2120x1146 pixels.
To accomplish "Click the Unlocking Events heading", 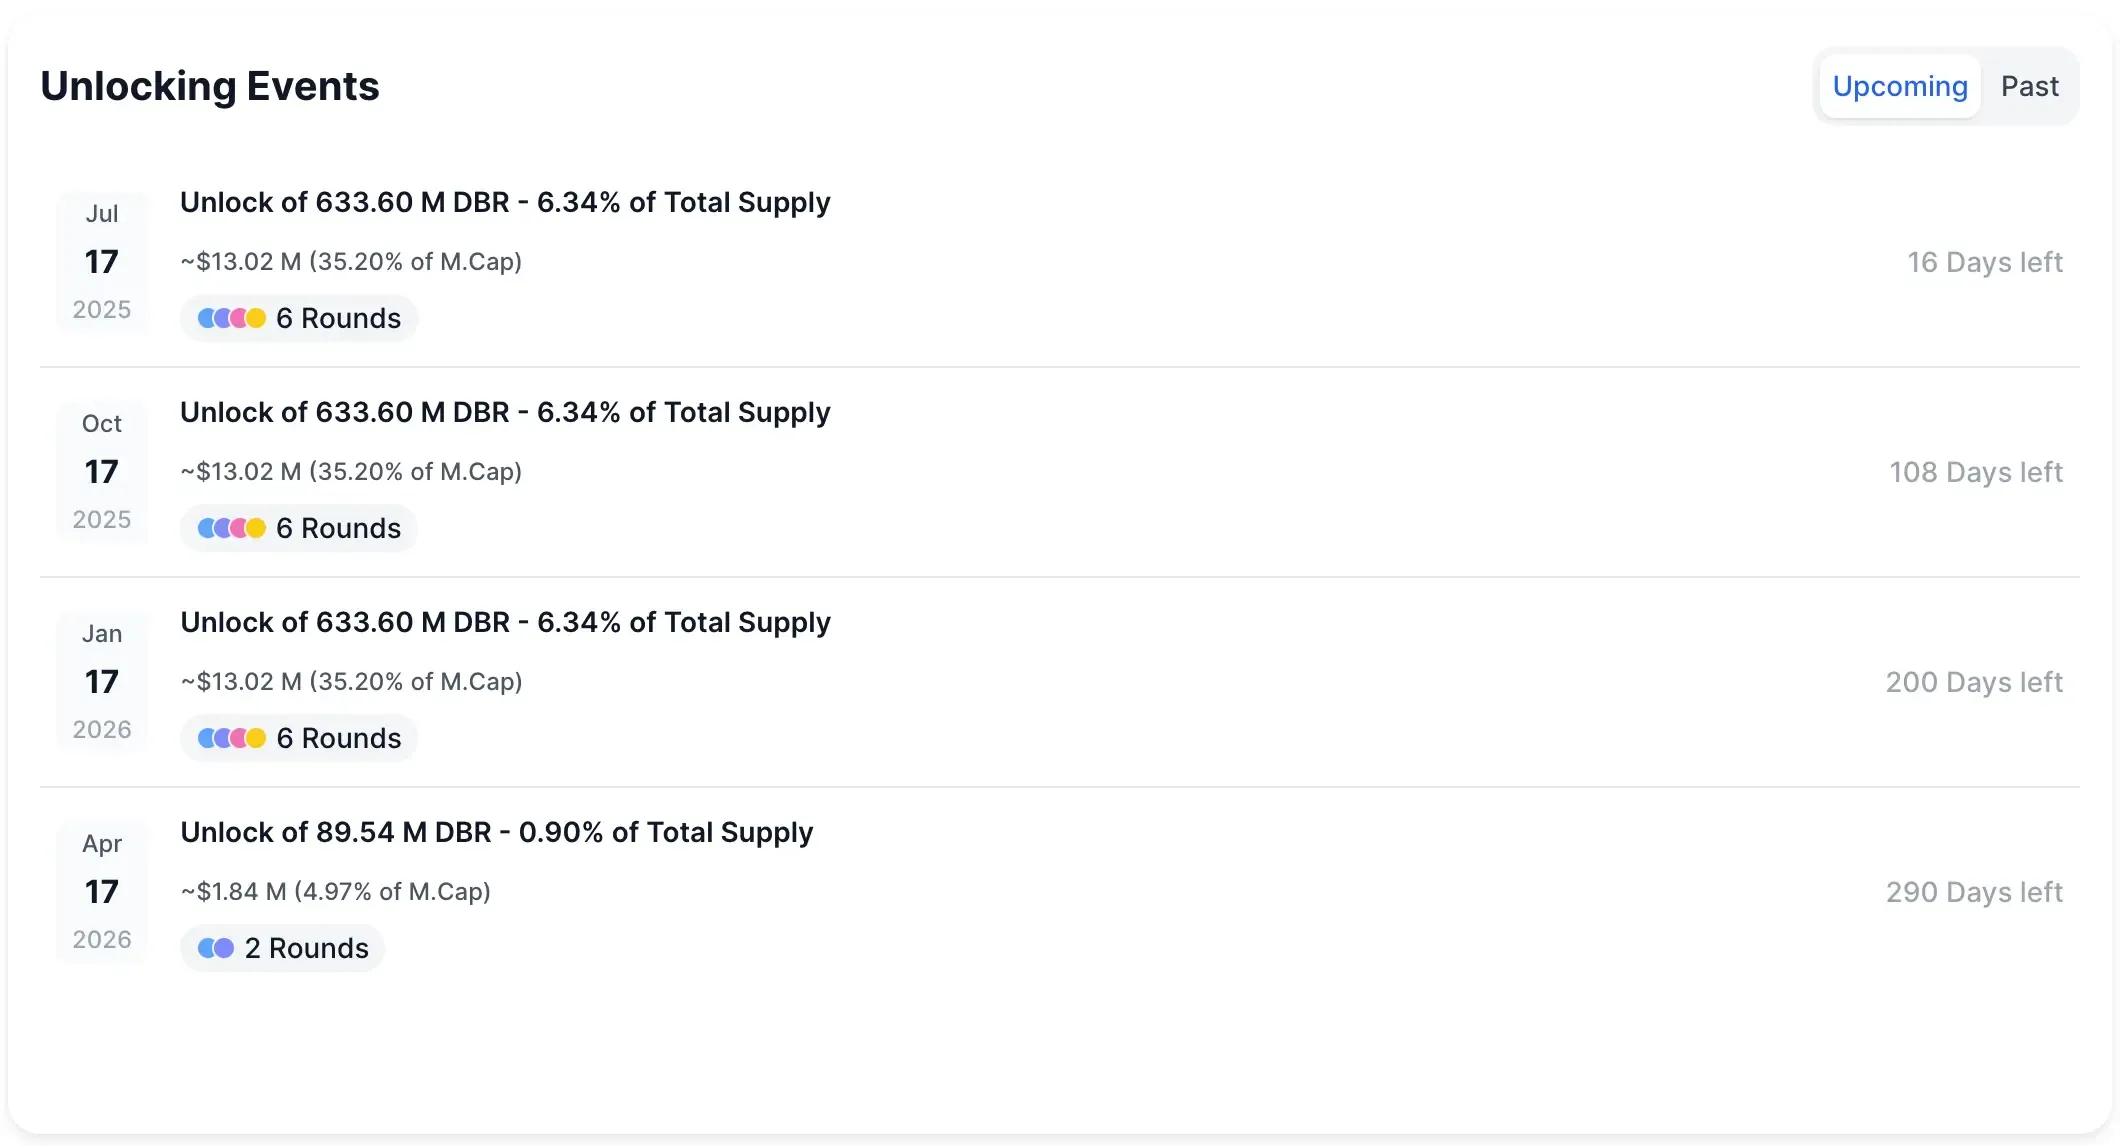I will pyautogui.click(x=210, y=87).
